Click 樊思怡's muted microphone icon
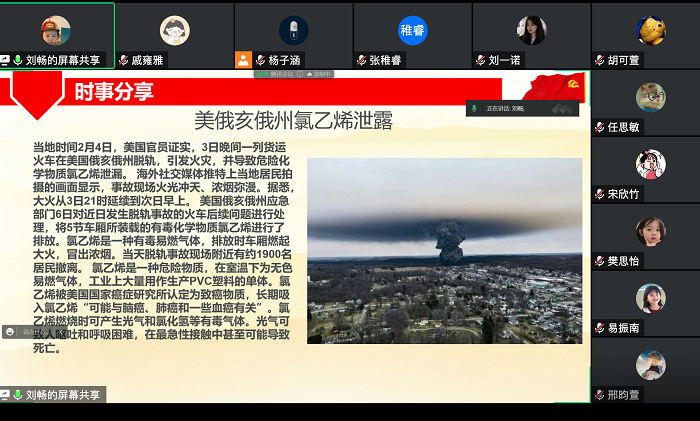Screen dimensions: 700x421 pos(600,261)
